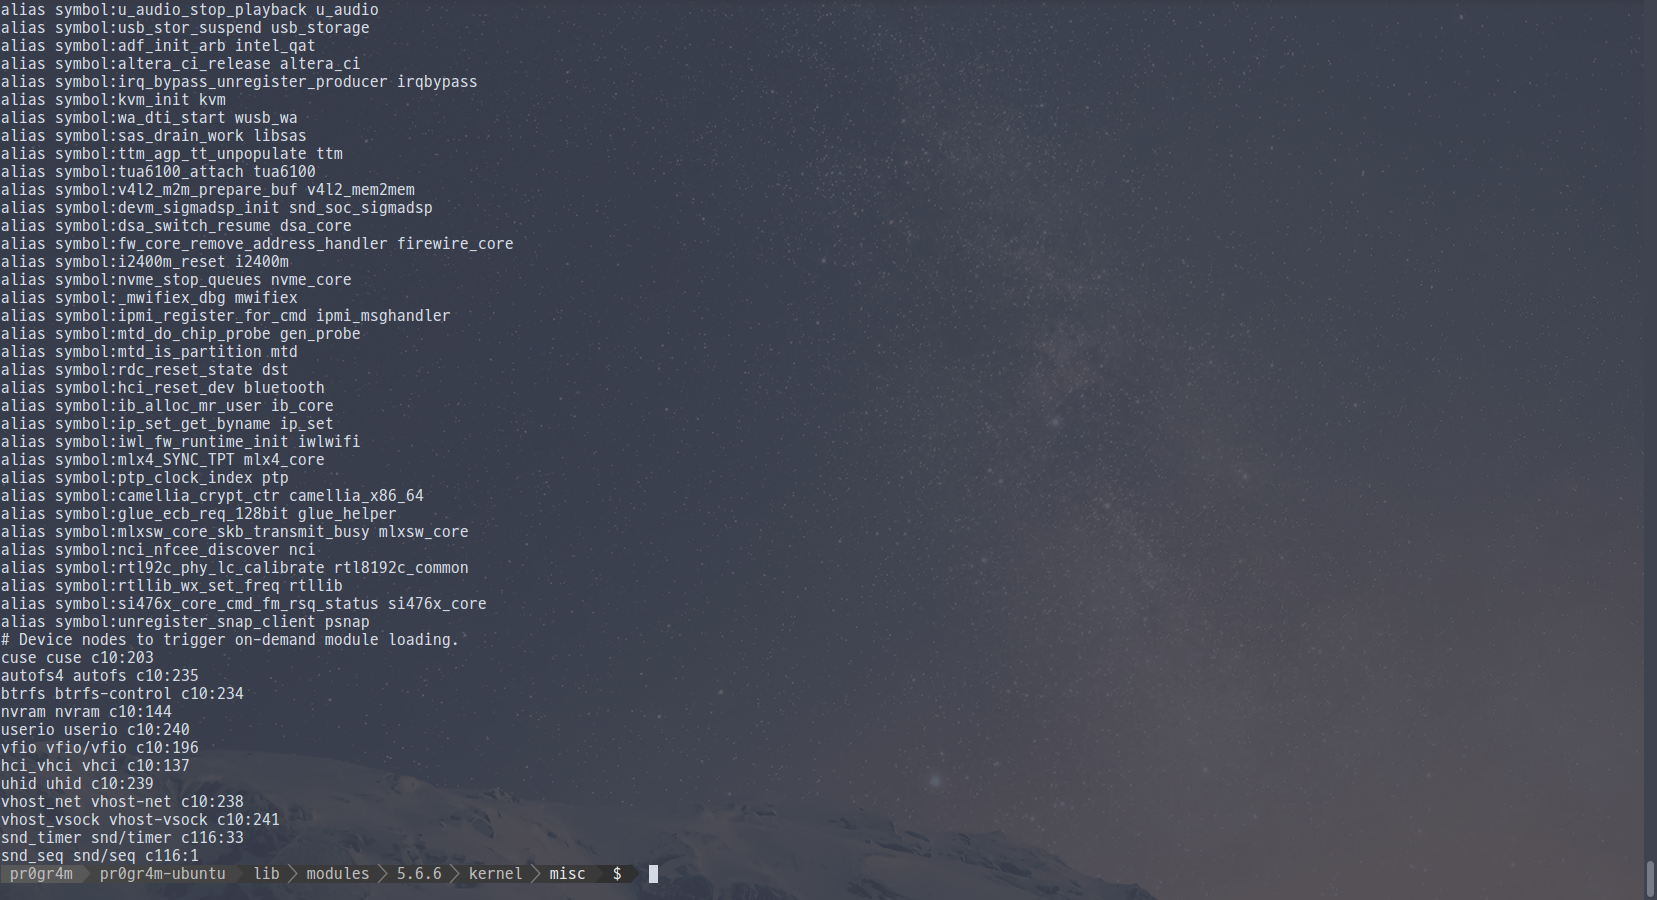Click the vhost_net vhost-net c10:238 line
Viewport: 1657px width, 900px height.
pyautogui.click(x=122, y=802)
